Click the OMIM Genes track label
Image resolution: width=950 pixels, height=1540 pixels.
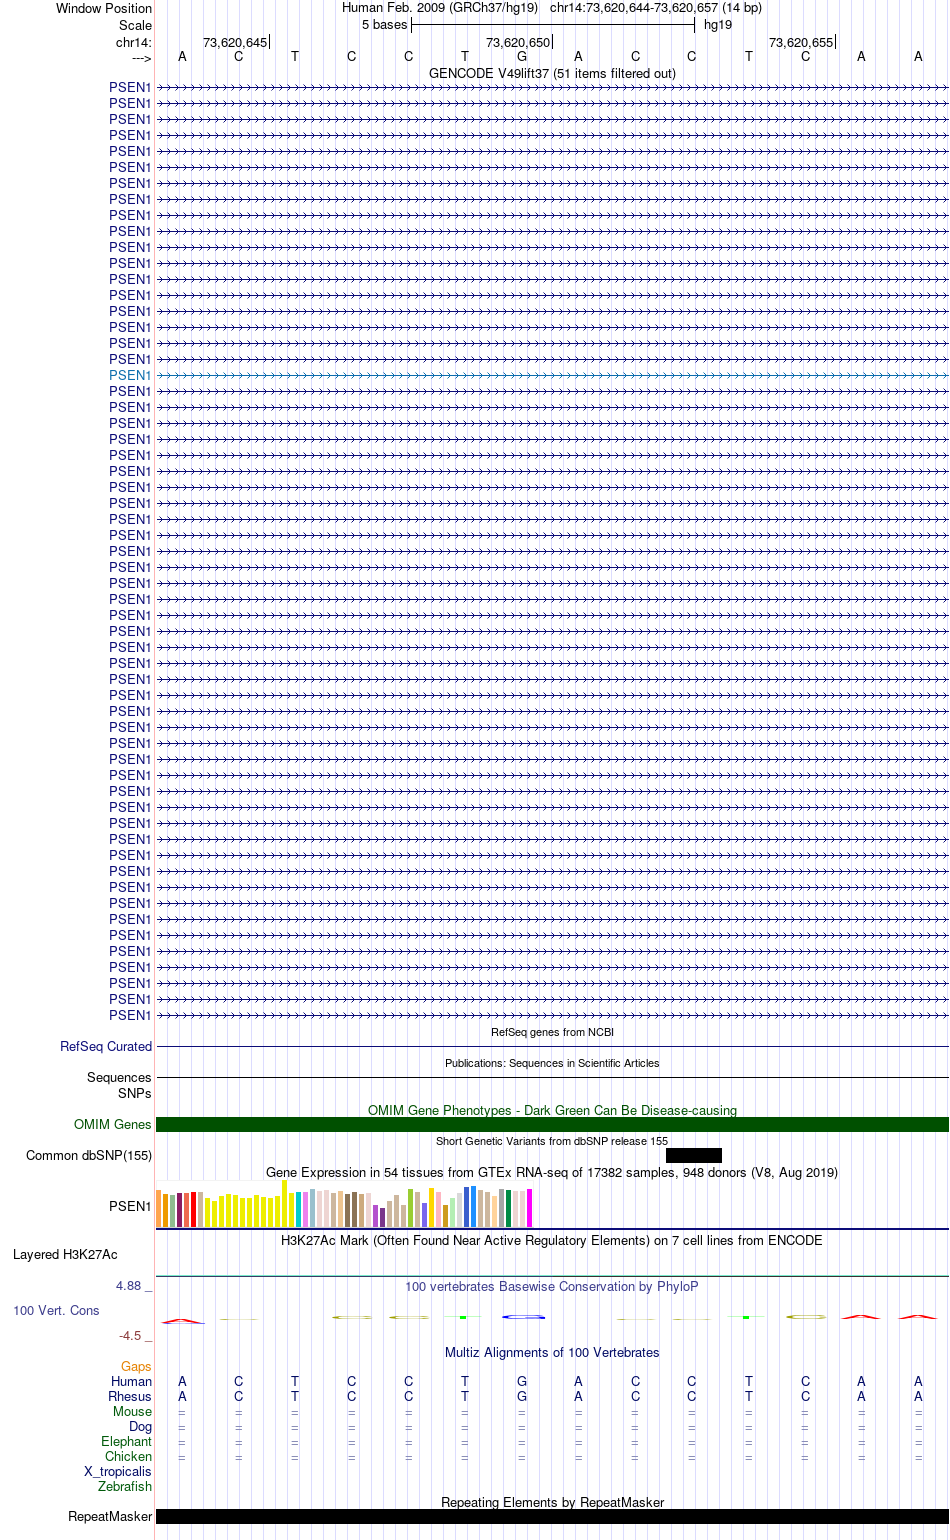coord(113,1125)
